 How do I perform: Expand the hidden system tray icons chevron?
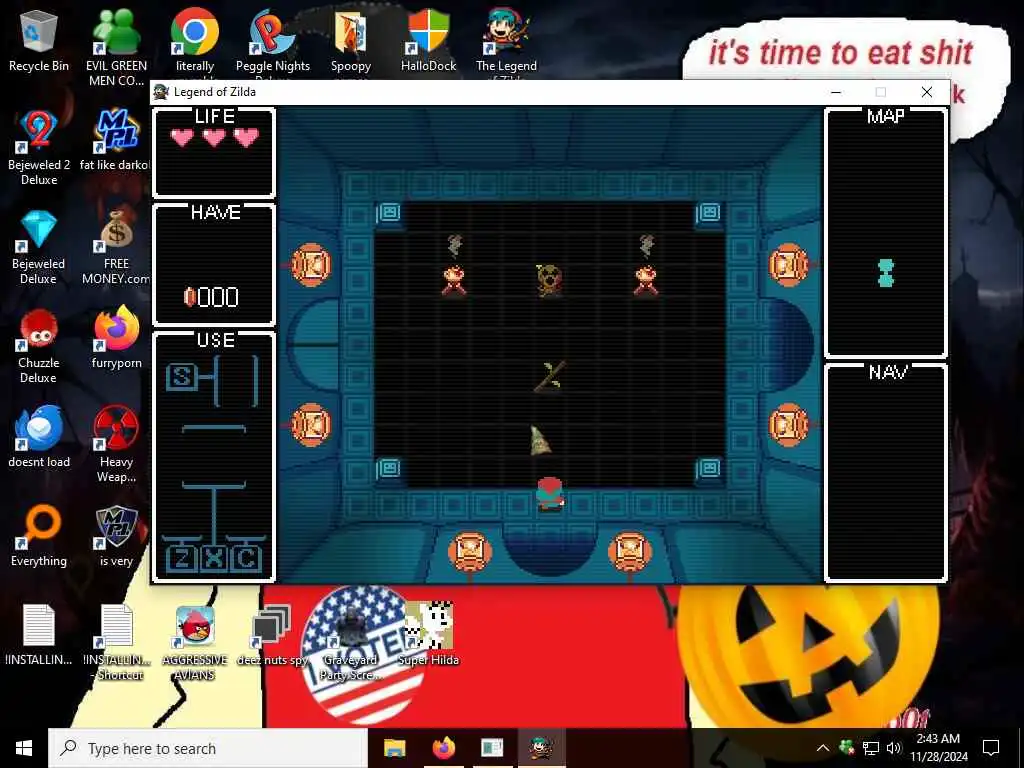(823, 748)
